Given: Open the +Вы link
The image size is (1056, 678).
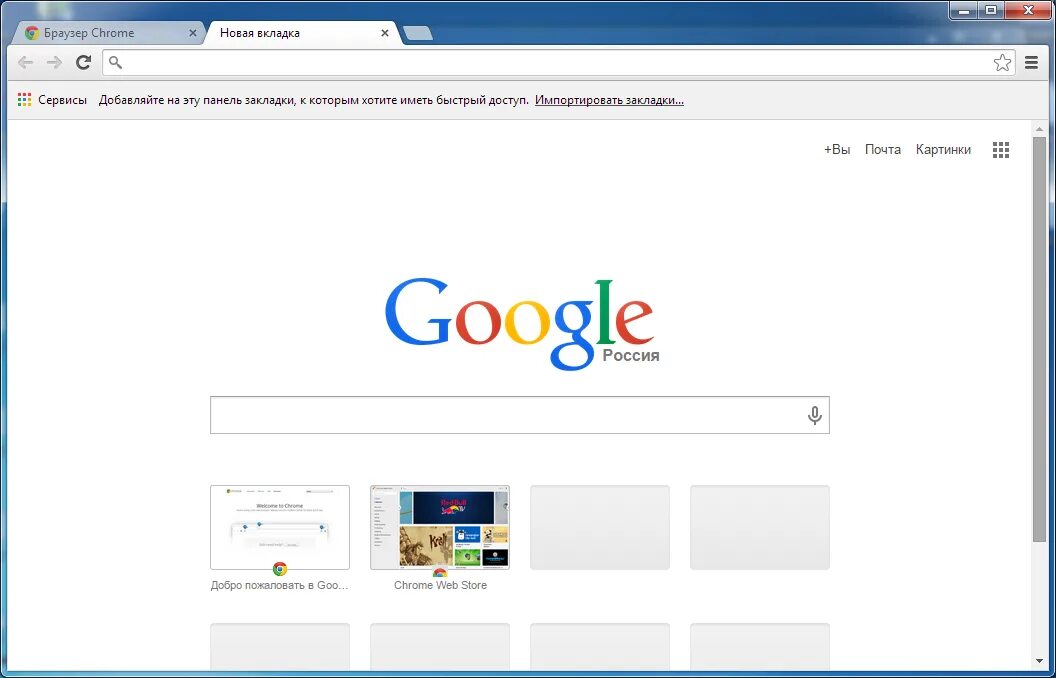Looking at the screenshot, I should [837, 149].
